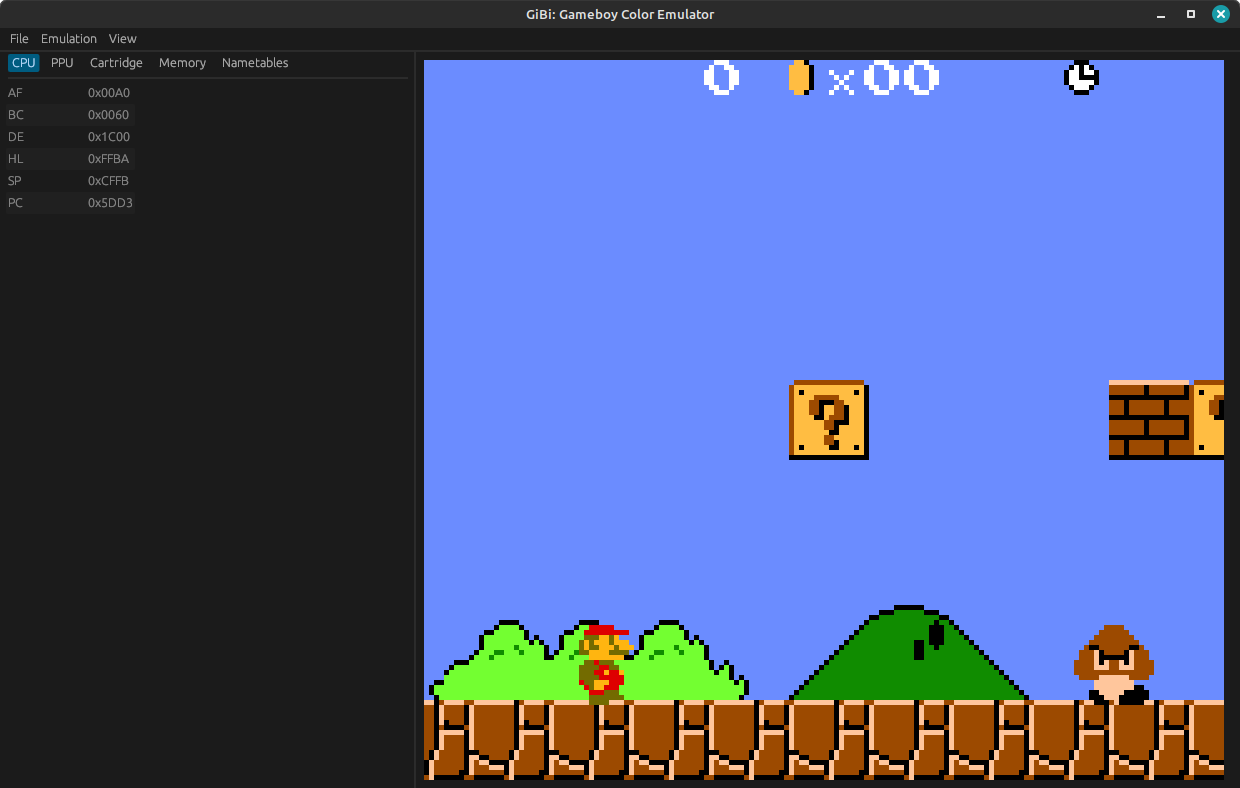Click the HL register label
The width and height of the screenshot is (1240, 788).
coord(15,159)
